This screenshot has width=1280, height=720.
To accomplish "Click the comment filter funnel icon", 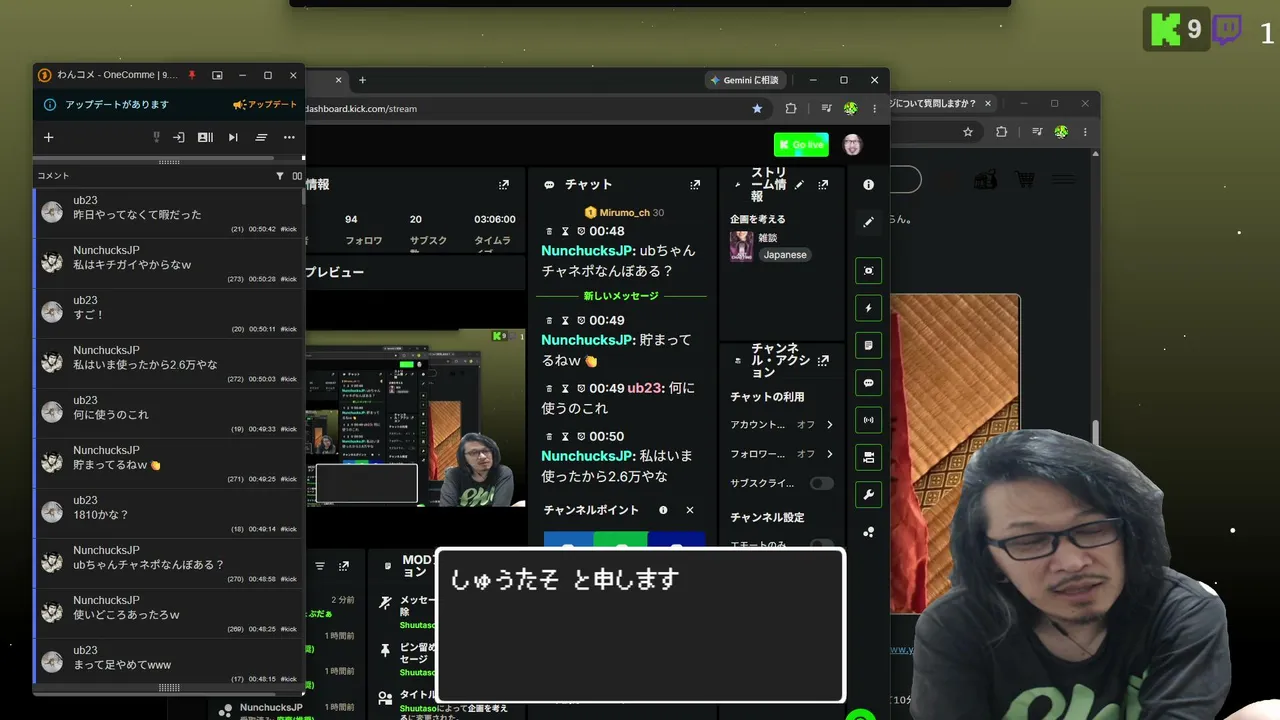I will coord(280,176).
